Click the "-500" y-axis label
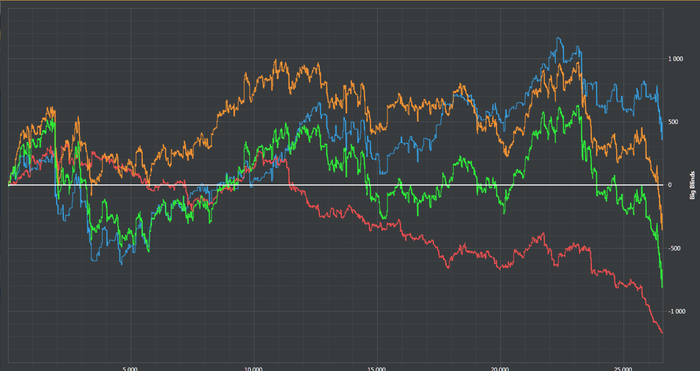Image resolution: width=700 pixels, height=371 pixels. tap(673, 248)
